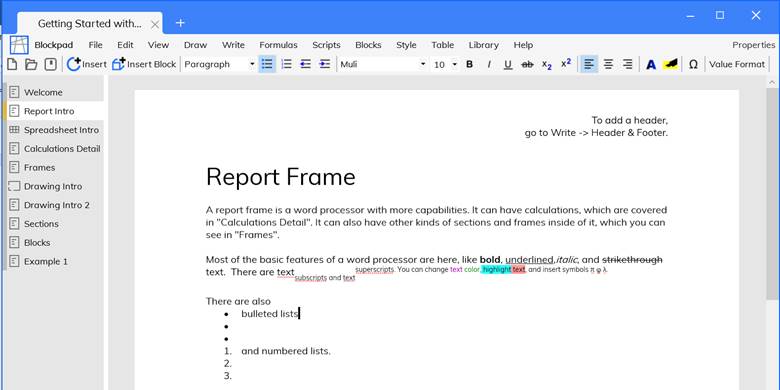This screenshot has width=780, height=390.
Task: Open the Blockpad menu
Action: (54, 45)
